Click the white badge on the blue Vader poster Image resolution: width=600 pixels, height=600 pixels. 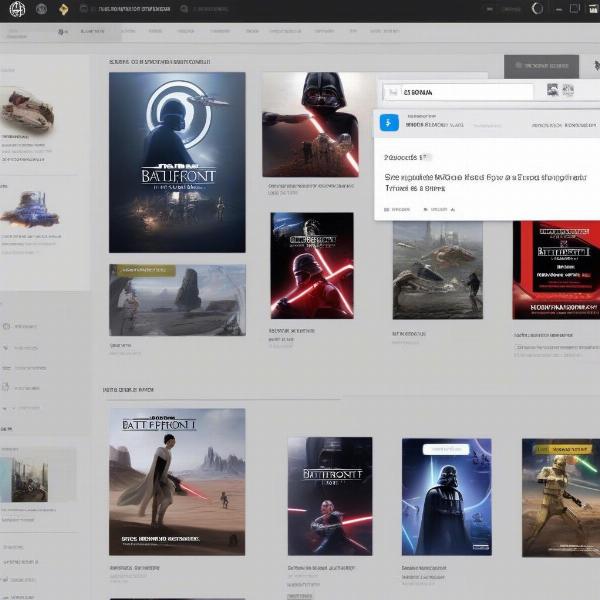coord(446,449)
